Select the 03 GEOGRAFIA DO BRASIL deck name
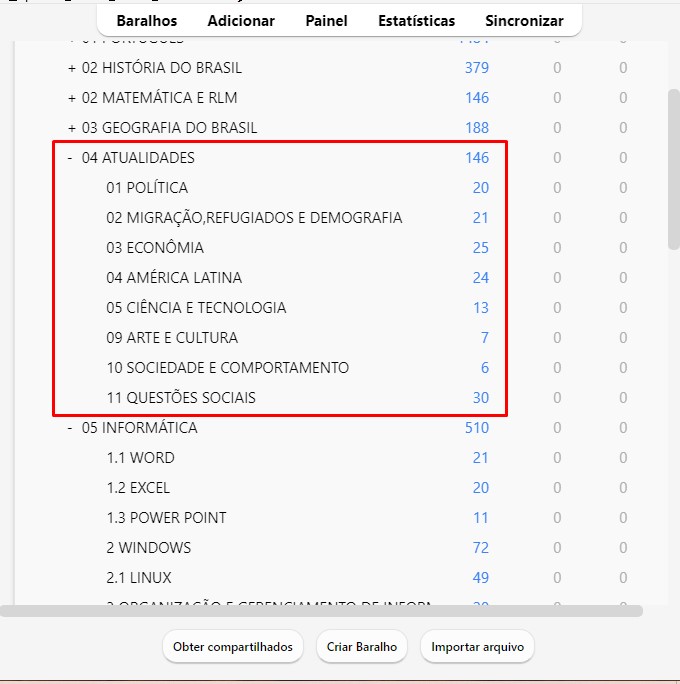Image resolution: width=680 pixels, height=684 pixels. tap(169, 128)
